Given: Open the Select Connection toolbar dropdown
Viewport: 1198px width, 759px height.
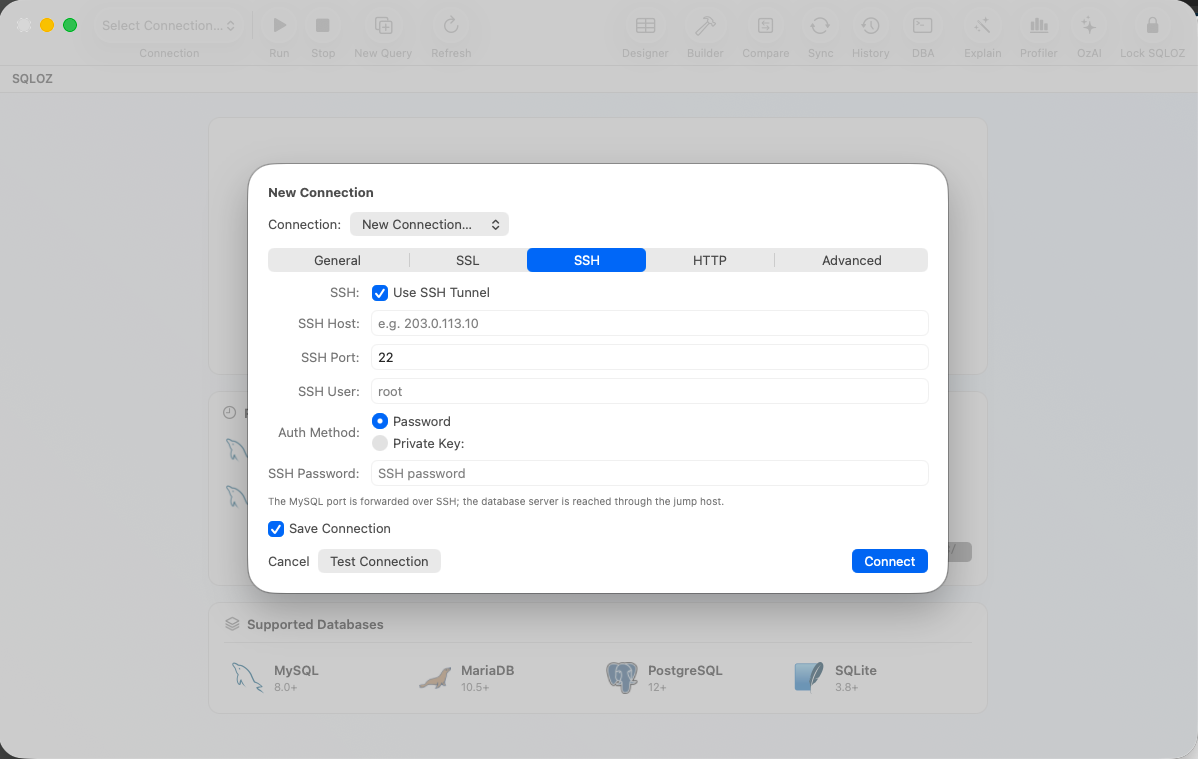Looking at the screenshot, I should tap(169, 26).
